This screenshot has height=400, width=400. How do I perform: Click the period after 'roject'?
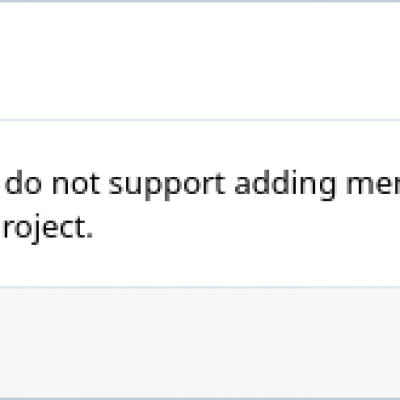(89, 236)
